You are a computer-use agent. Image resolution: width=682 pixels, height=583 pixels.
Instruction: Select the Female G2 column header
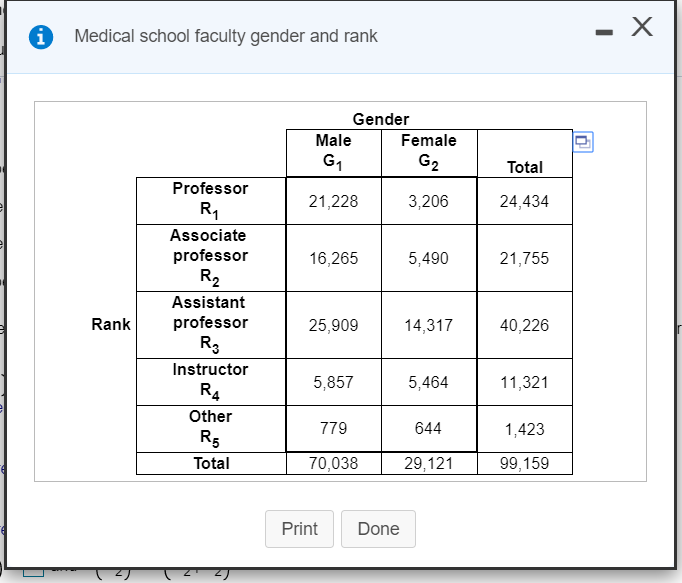click(x=429, y=153)
